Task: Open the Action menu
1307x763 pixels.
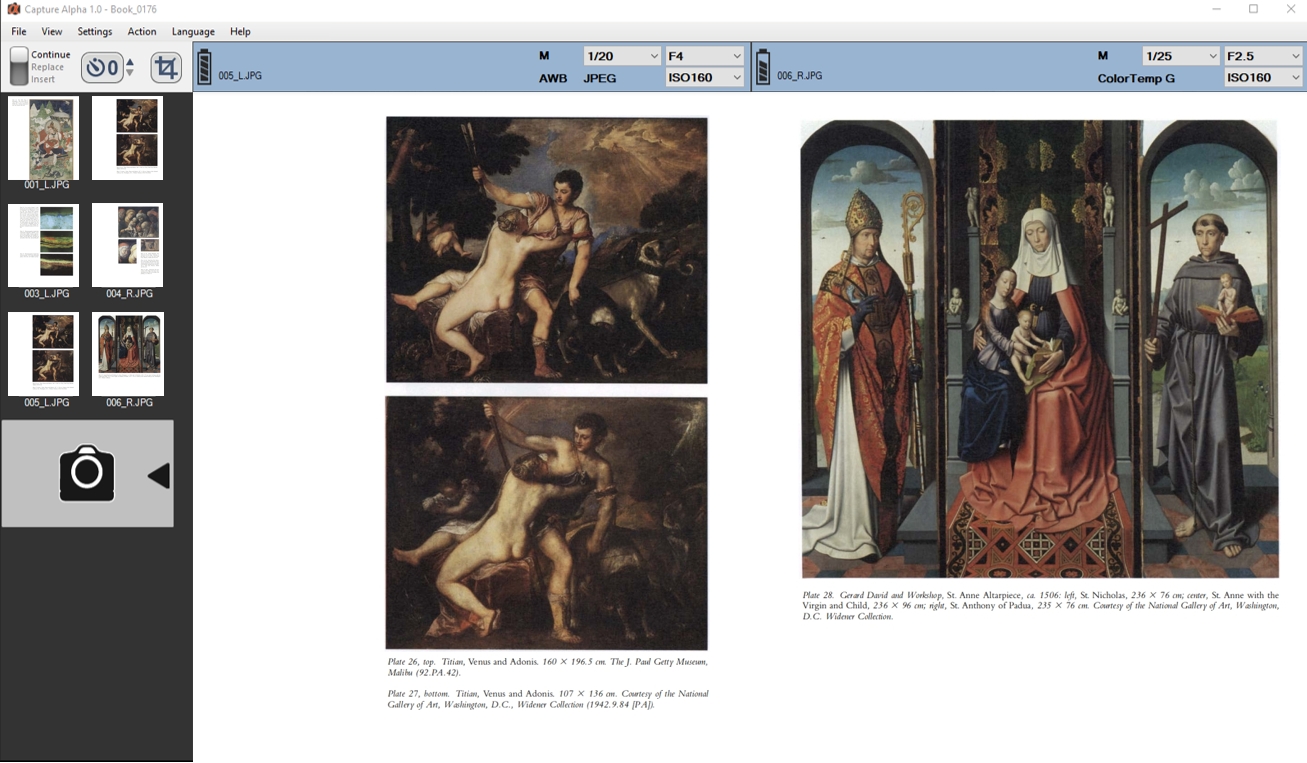Action: tap(142, 32)
